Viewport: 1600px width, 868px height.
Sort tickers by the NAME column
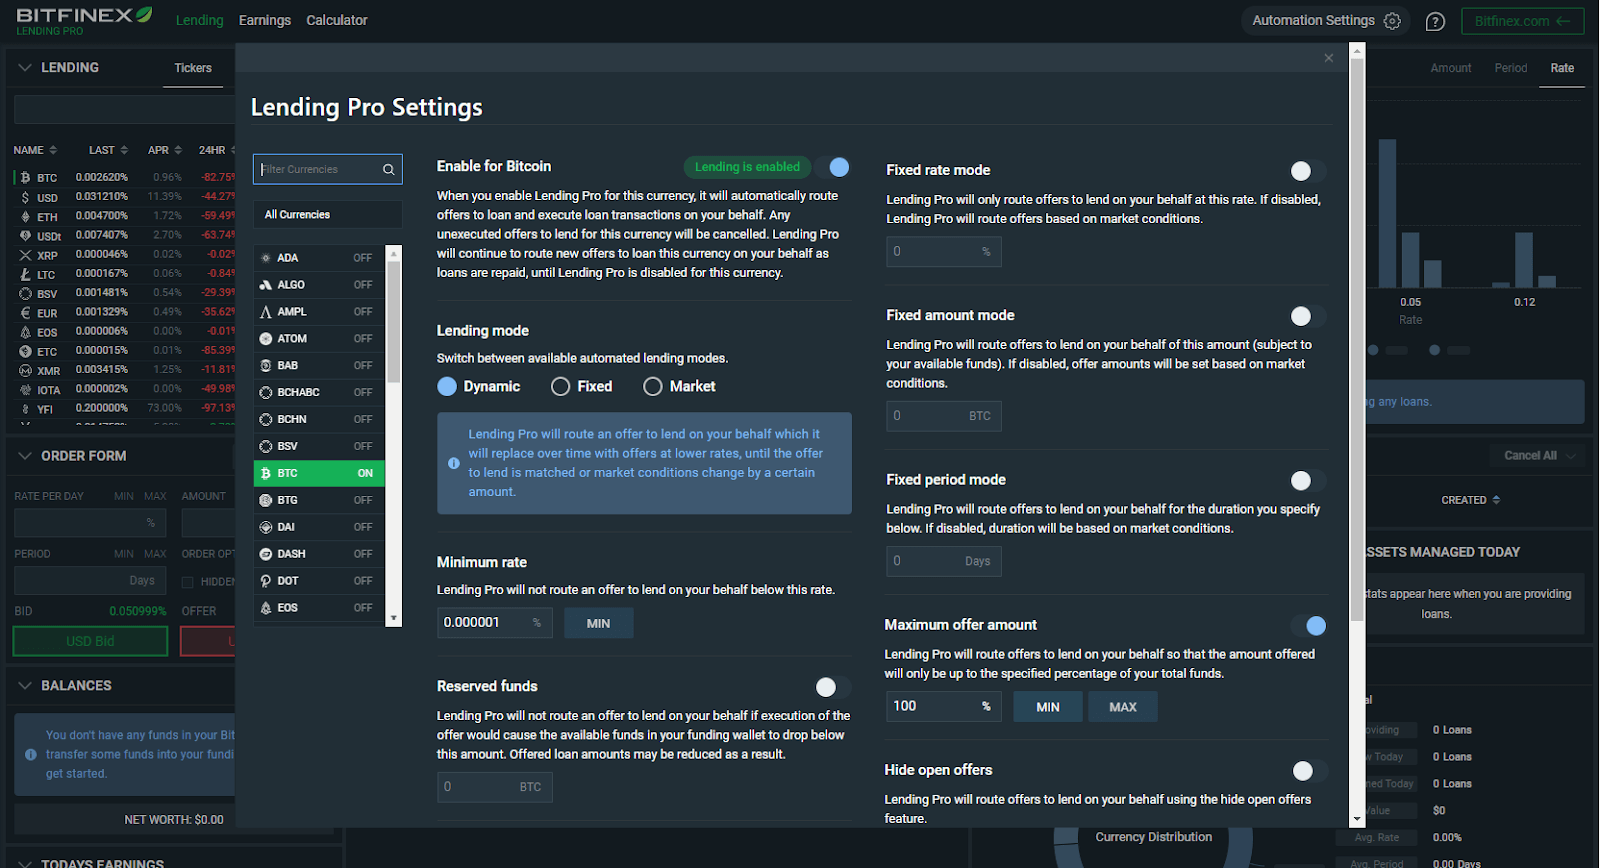35,150
